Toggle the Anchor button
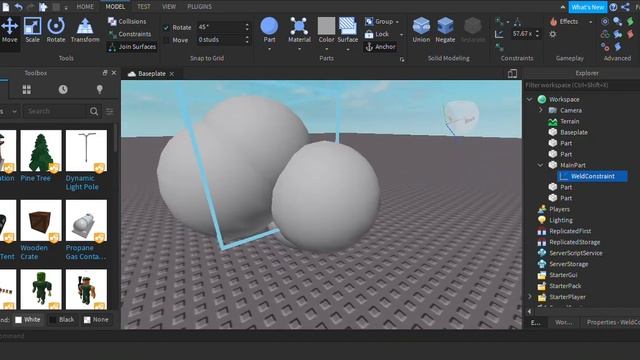The image size is (640, 360). click(x=380, y=47)
